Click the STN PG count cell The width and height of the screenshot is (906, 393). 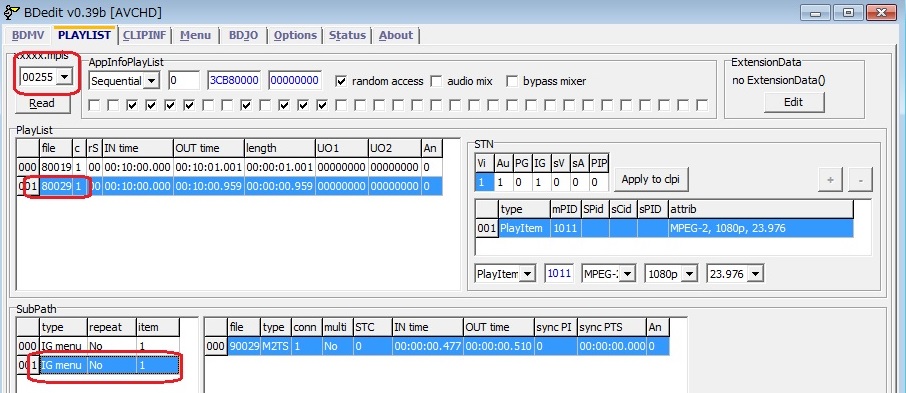(522, 183)
